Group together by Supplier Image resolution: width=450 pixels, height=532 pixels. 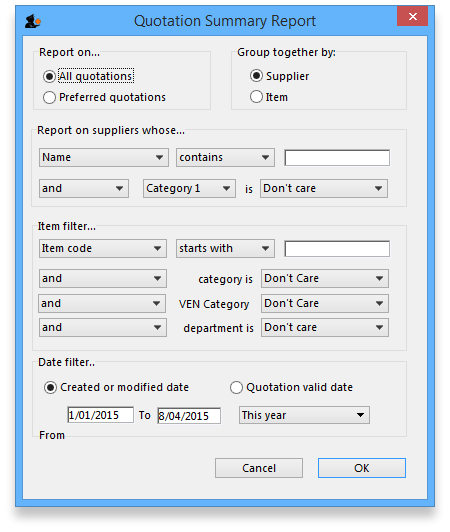(x=256, y=76)
